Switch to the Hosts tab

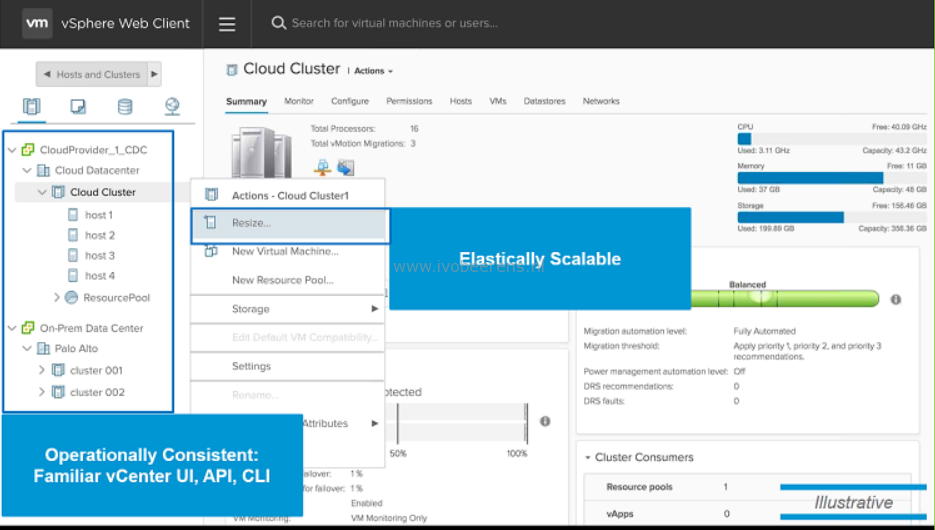click(460, 101)
